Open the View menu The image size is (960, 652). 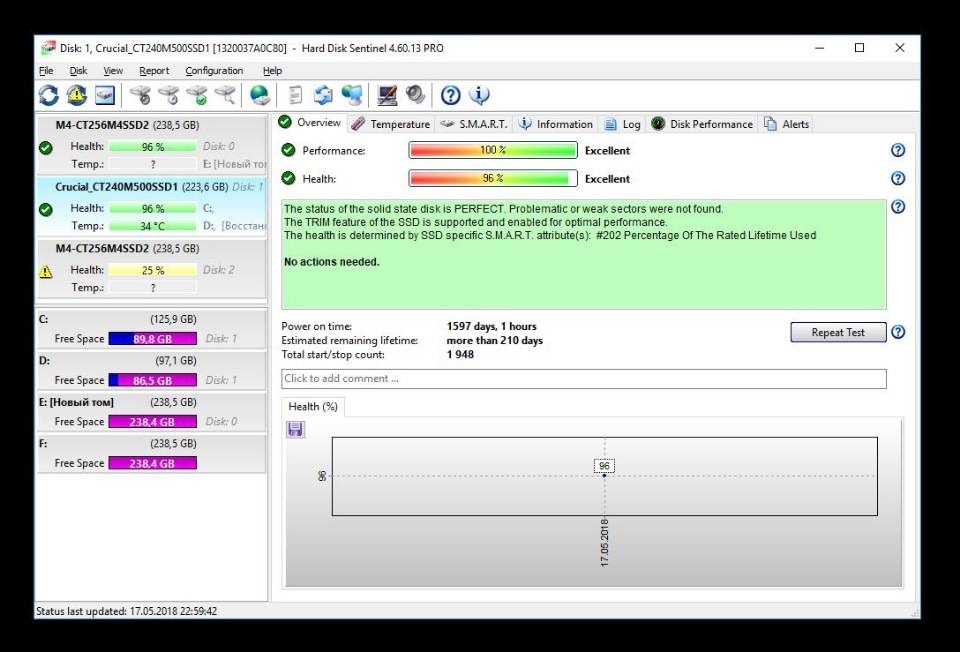113,70
